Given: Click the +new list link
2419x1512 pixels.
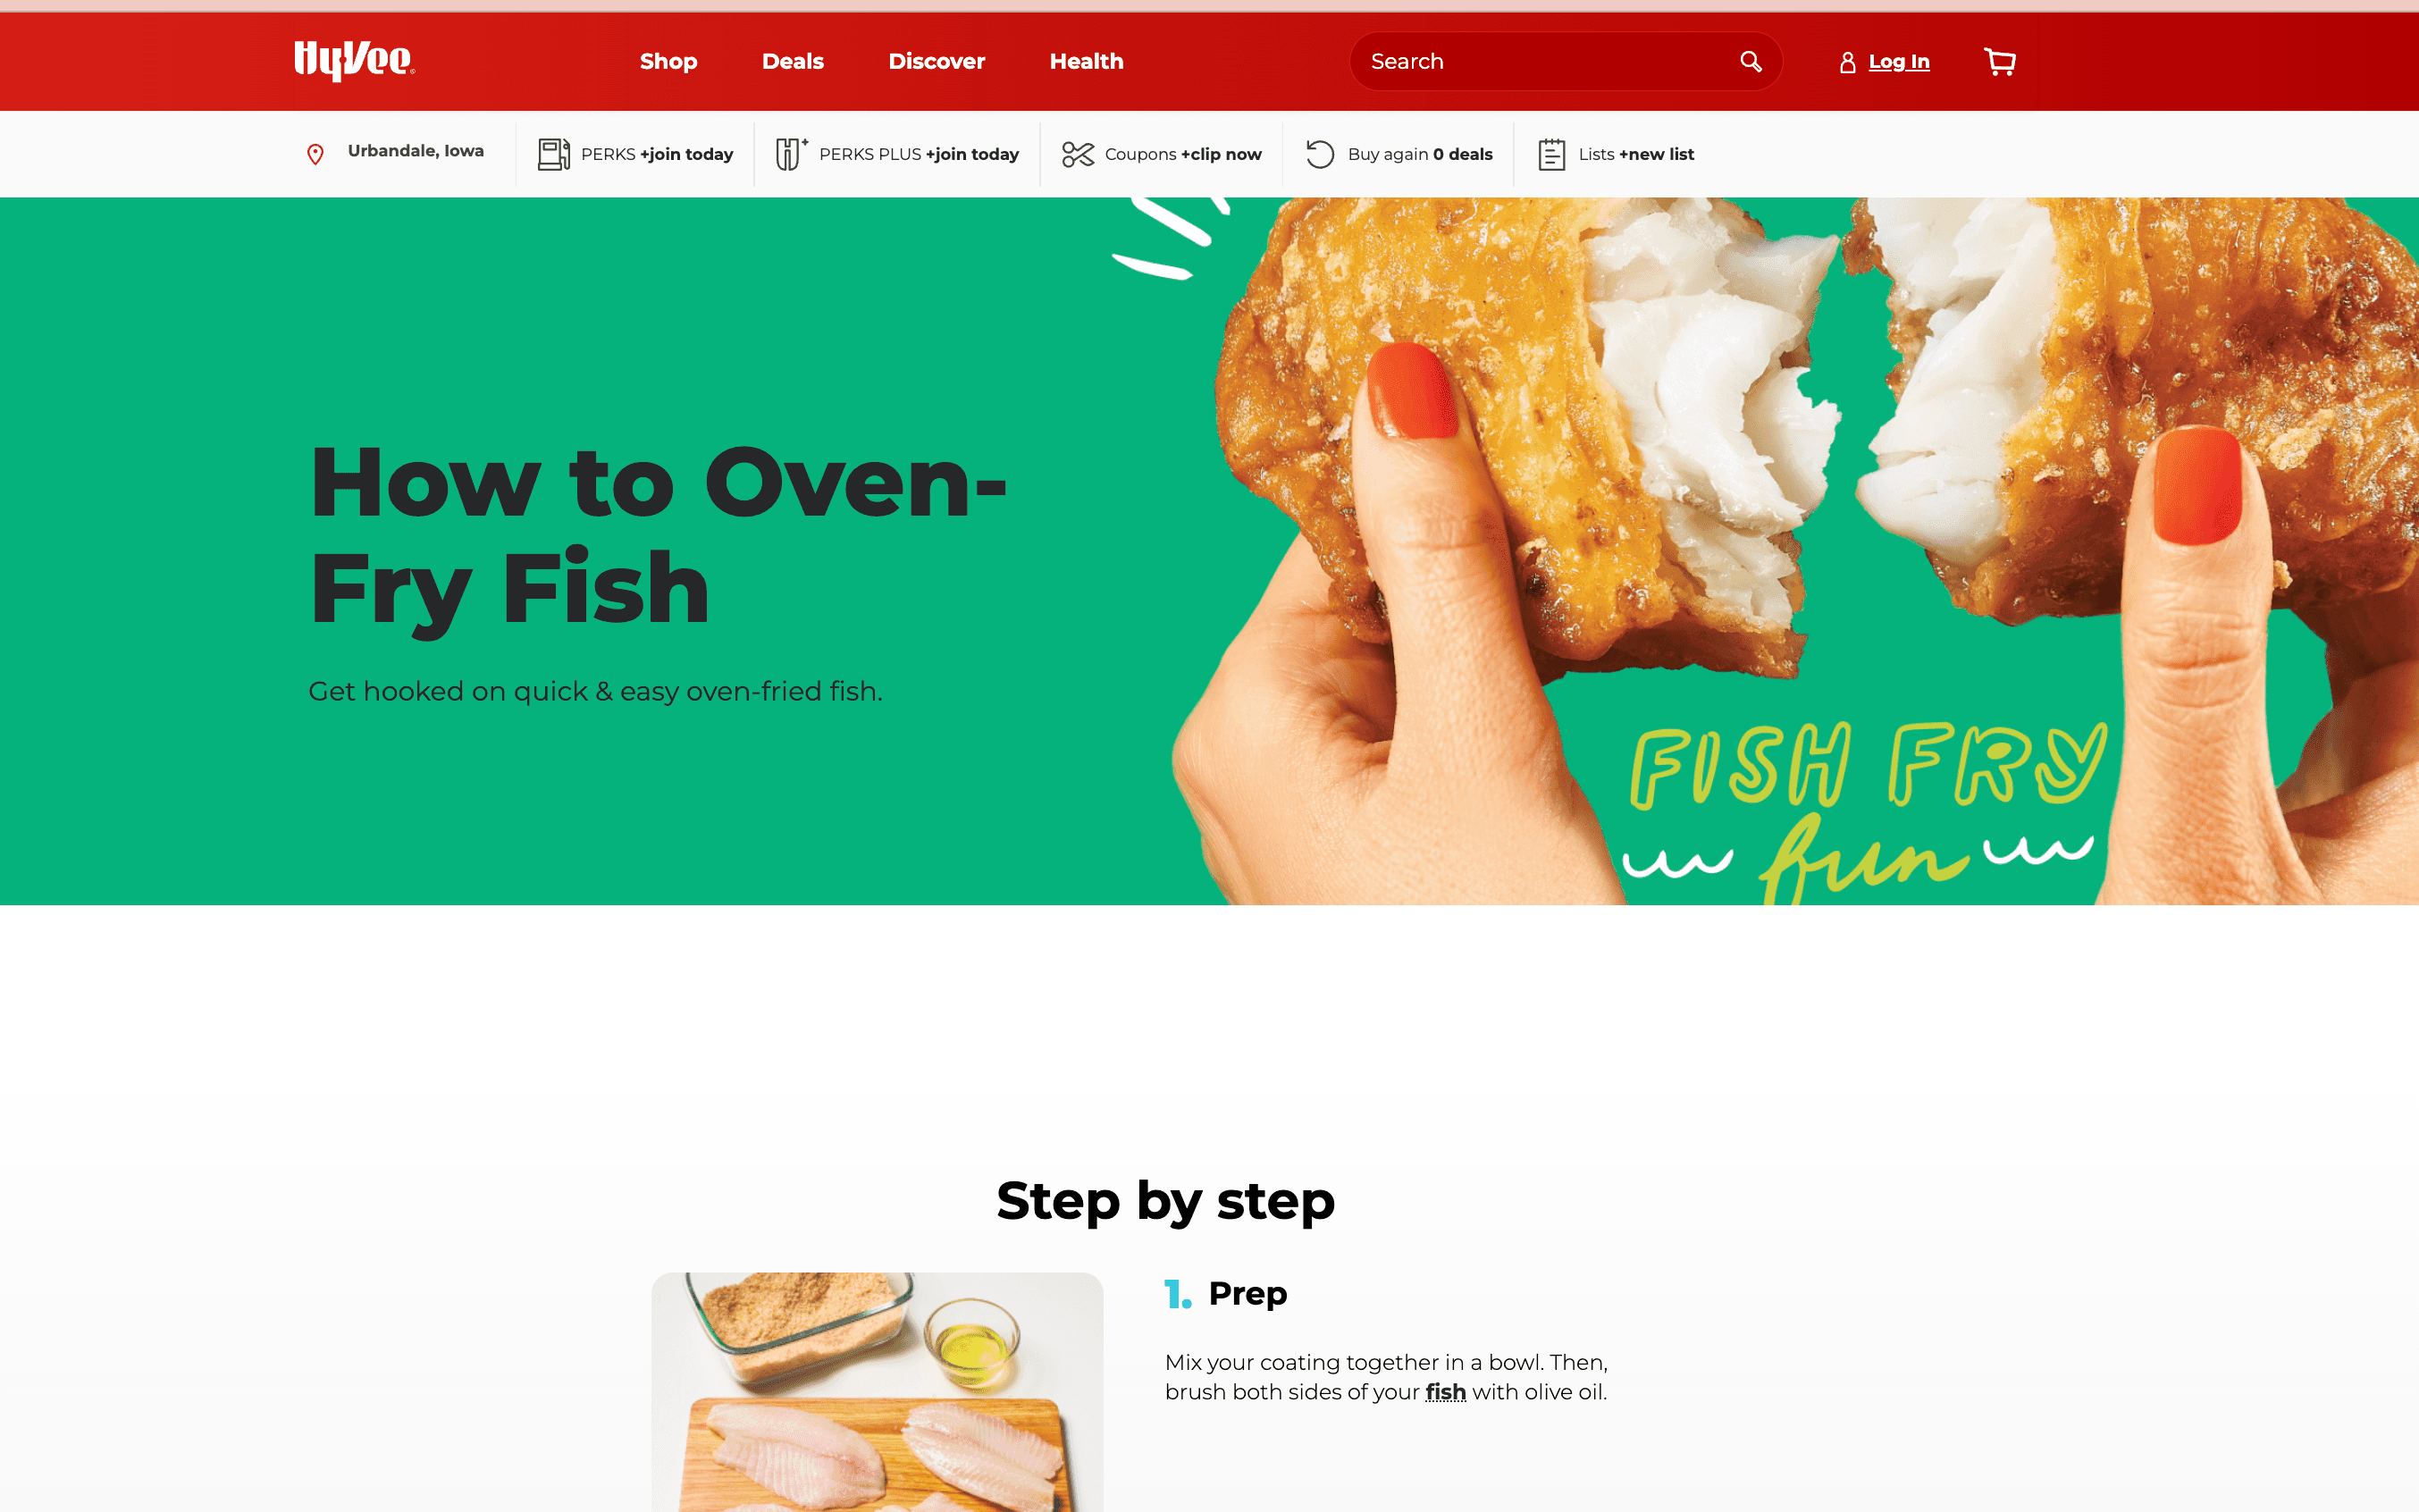Looking at the screenshot, I should tap(1656, 154).
